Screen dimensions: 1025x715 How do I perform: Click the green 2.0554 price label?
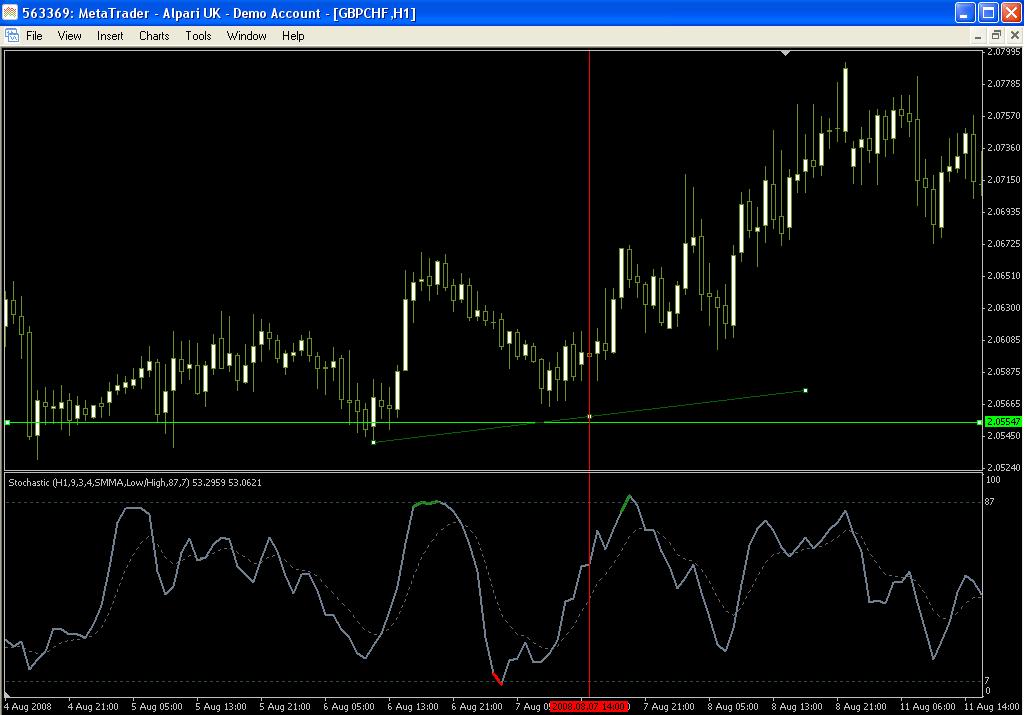1002,423
